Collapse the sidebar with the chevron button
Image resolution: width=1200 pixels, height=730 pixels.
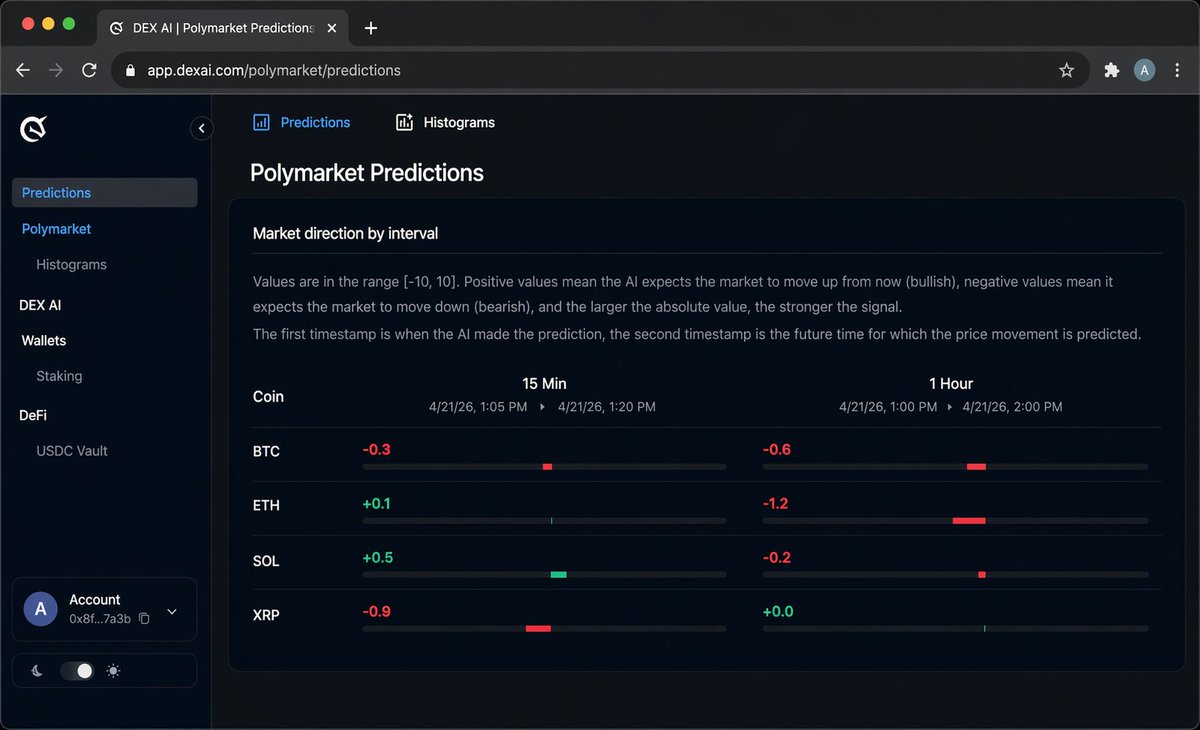pyautogui.click(x=201, y=128)
